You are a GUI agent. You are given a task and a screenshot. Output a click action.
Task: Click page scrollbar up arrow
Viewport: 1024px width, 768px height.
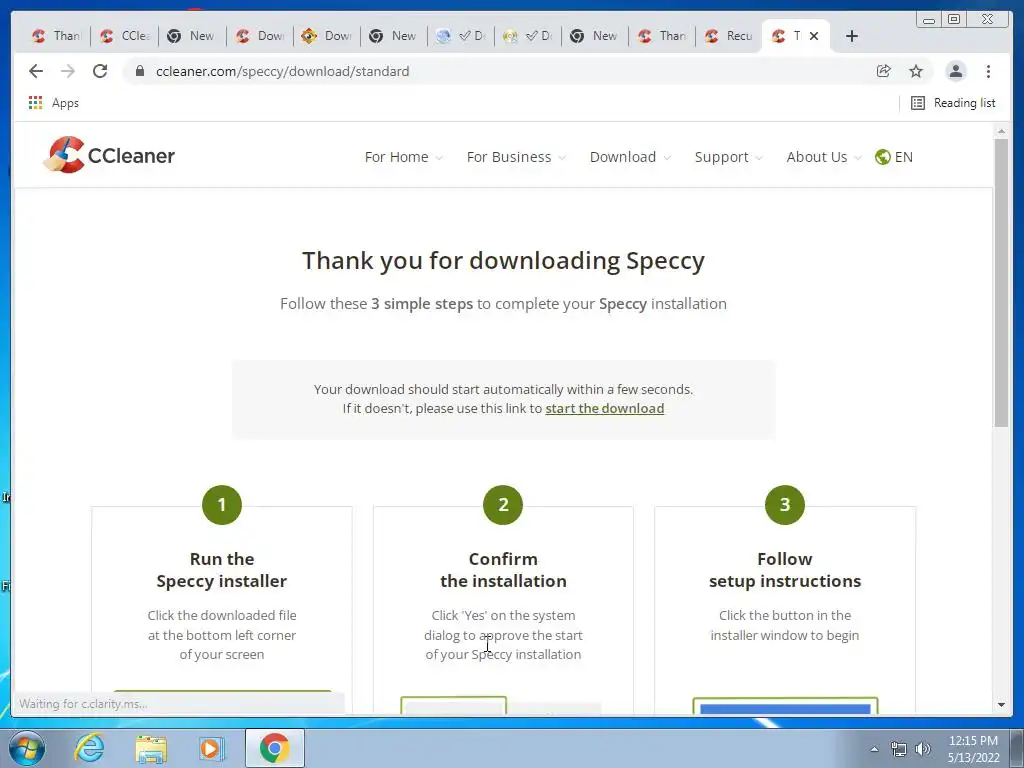click(1001, 132)
